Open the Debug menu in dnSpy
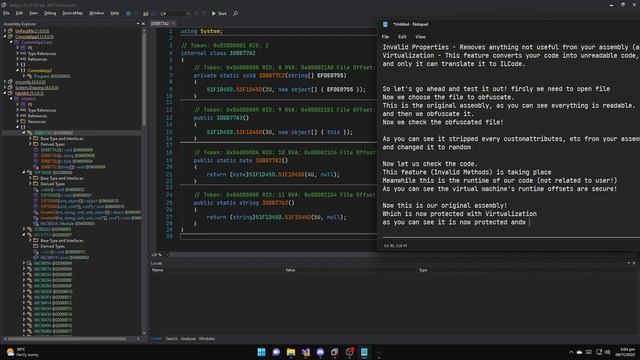This screenshot has width=640, height=360. [50, 13]
